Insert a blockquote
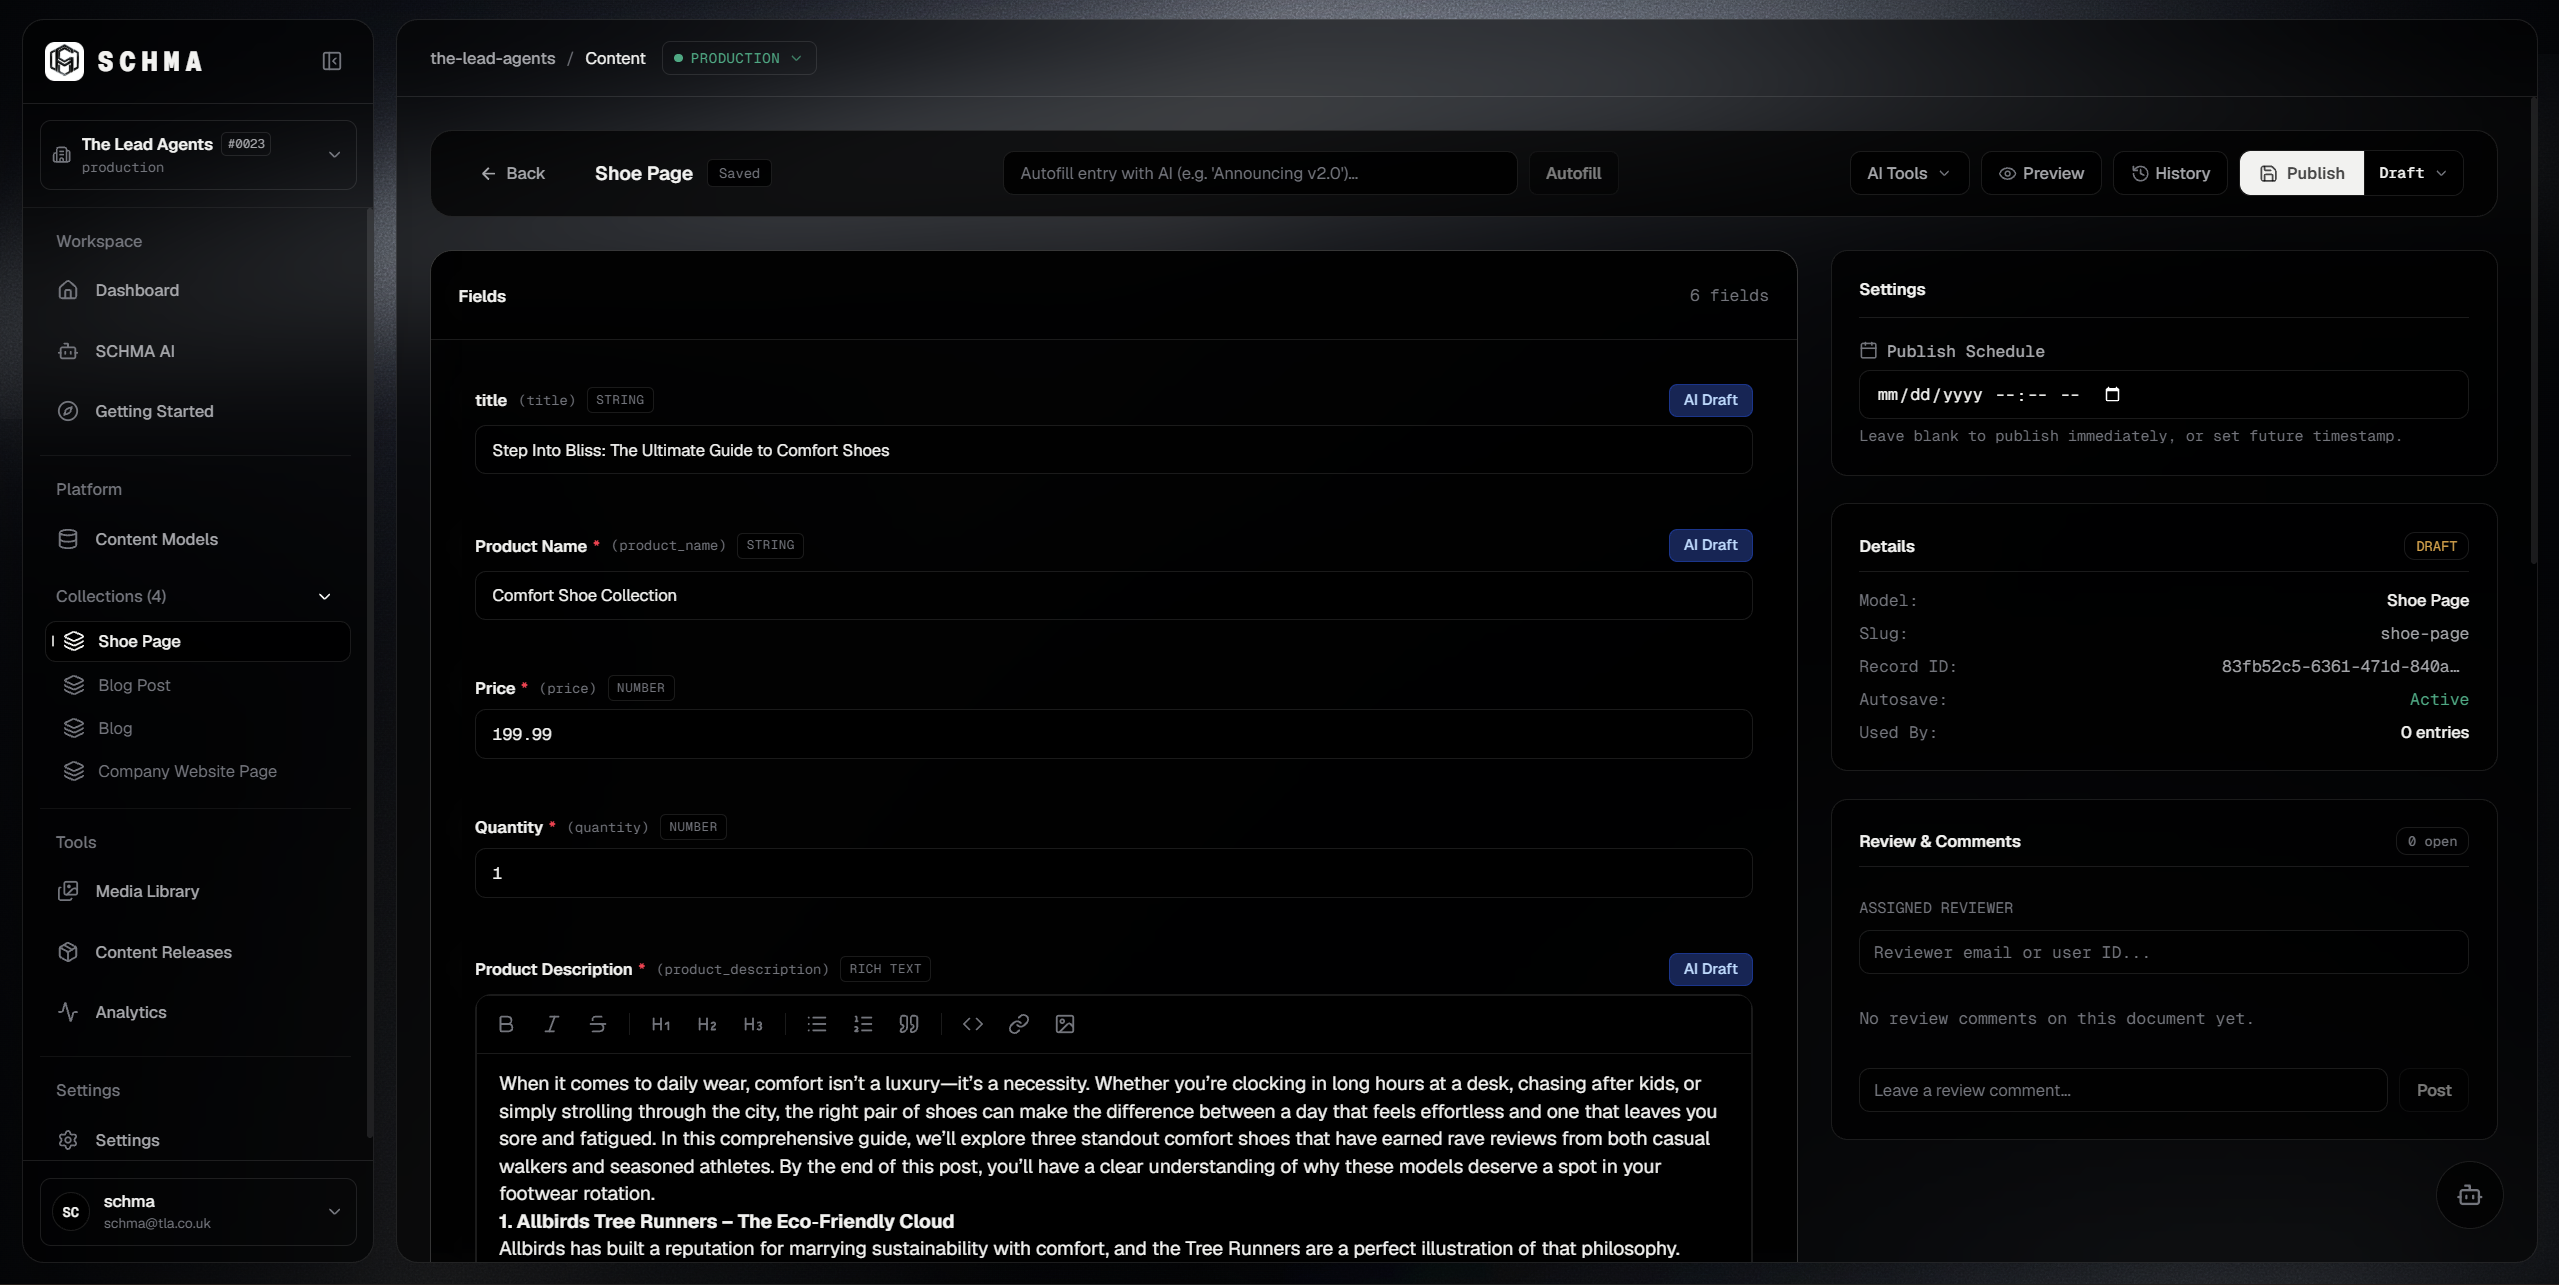The width and height of the screenshot is (2559, 1285). tap(909, 1024)
